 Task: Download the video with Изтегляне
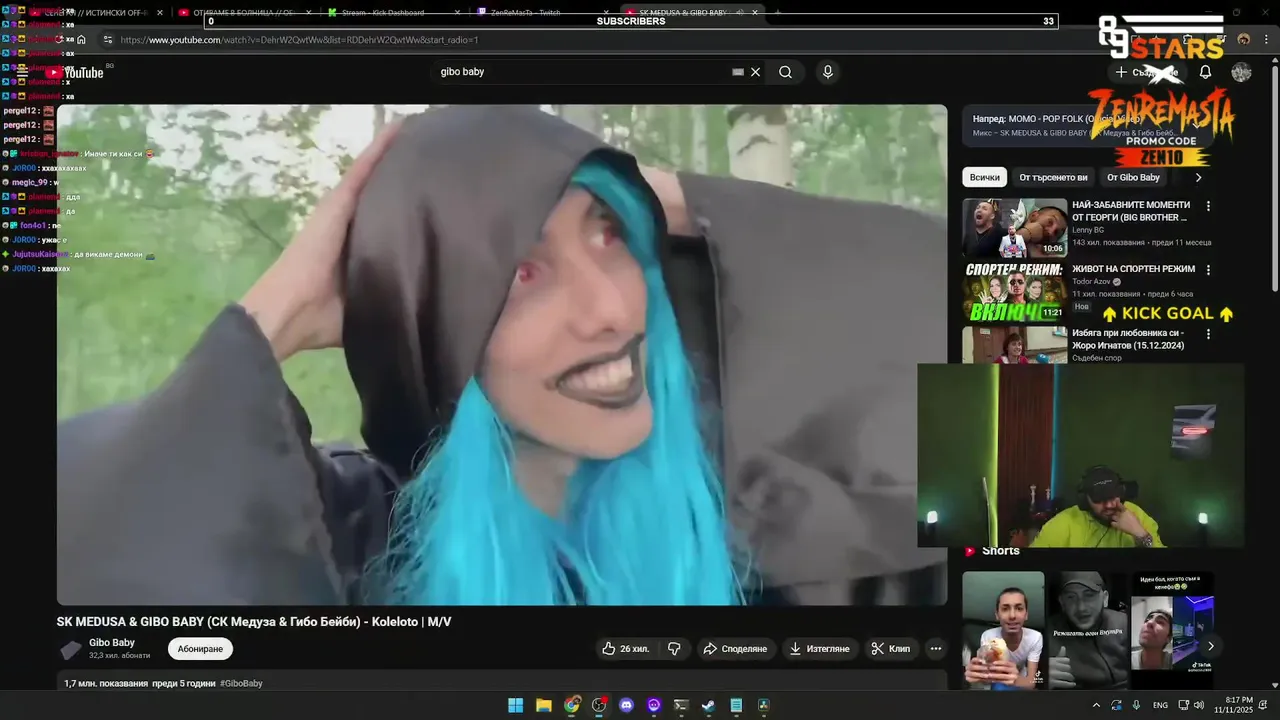pyautogui.click(x=819, y=649)
